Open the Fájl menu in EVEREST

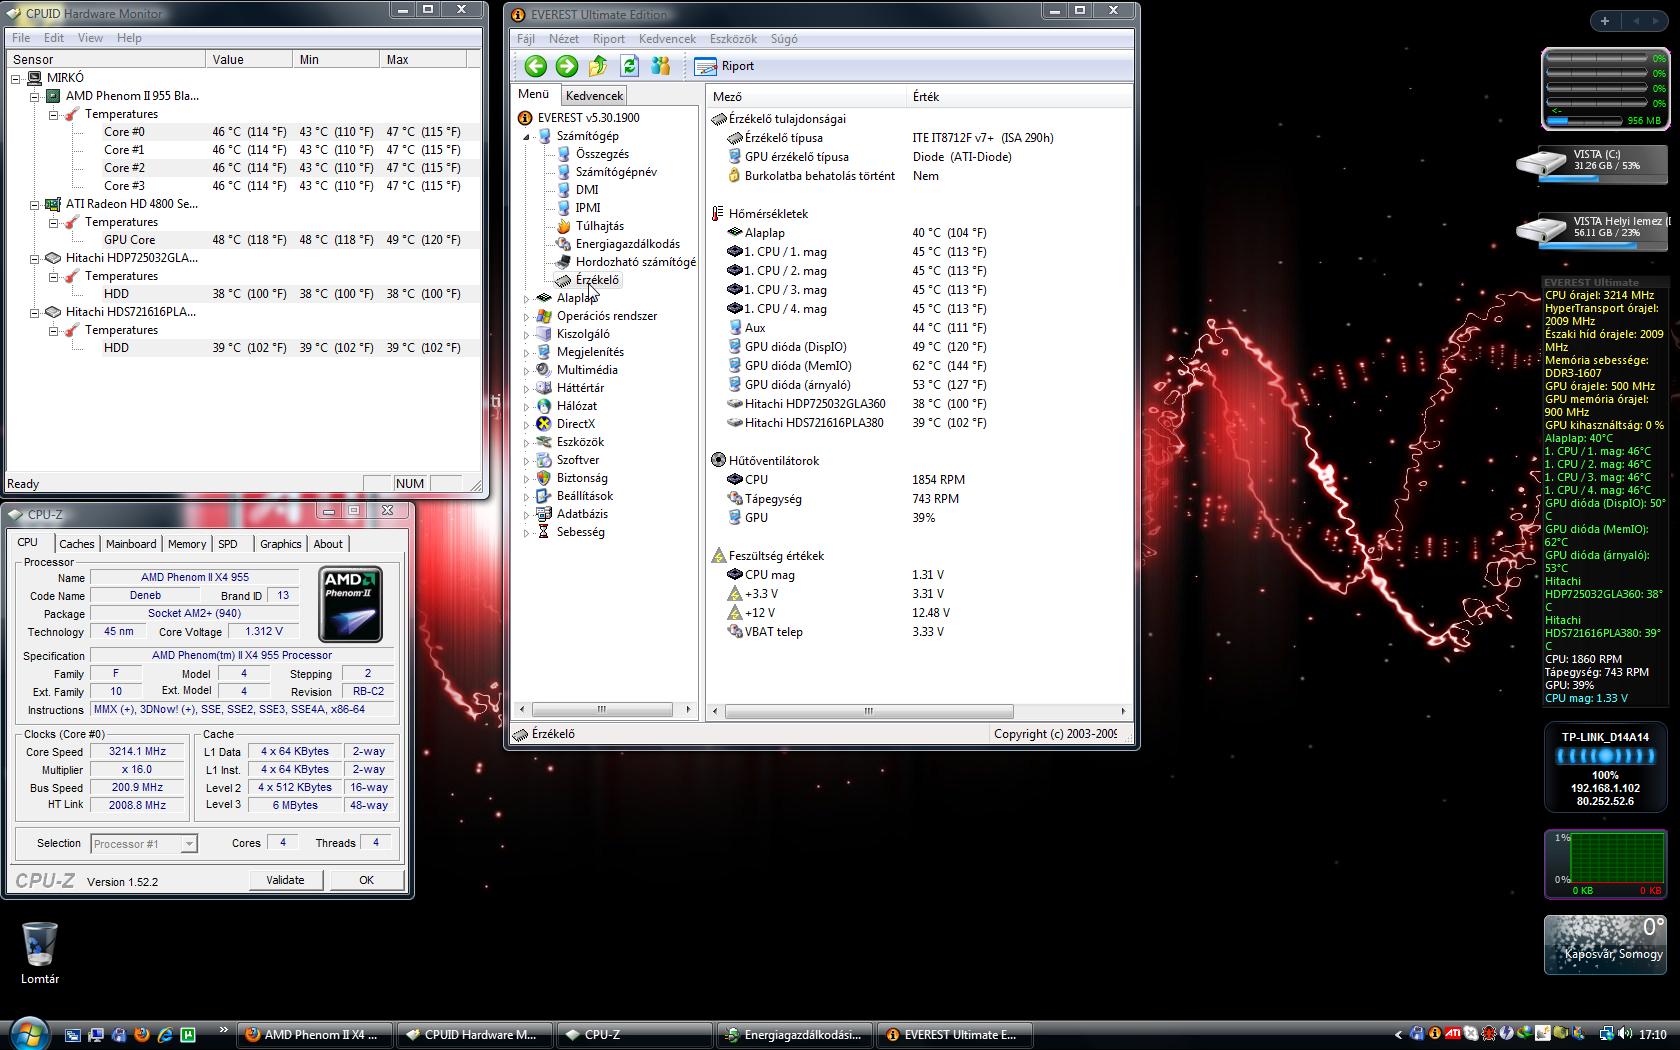tap(526, 39)
